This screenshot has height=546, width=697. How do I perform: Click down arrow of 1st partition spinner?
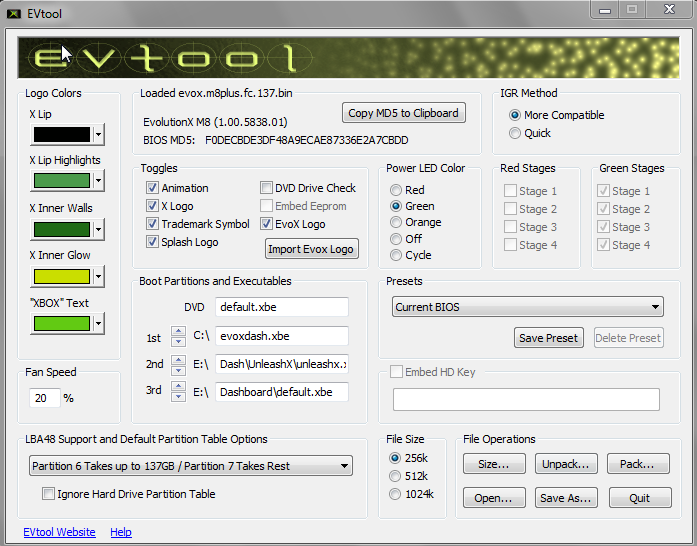[x=178, y=341]
